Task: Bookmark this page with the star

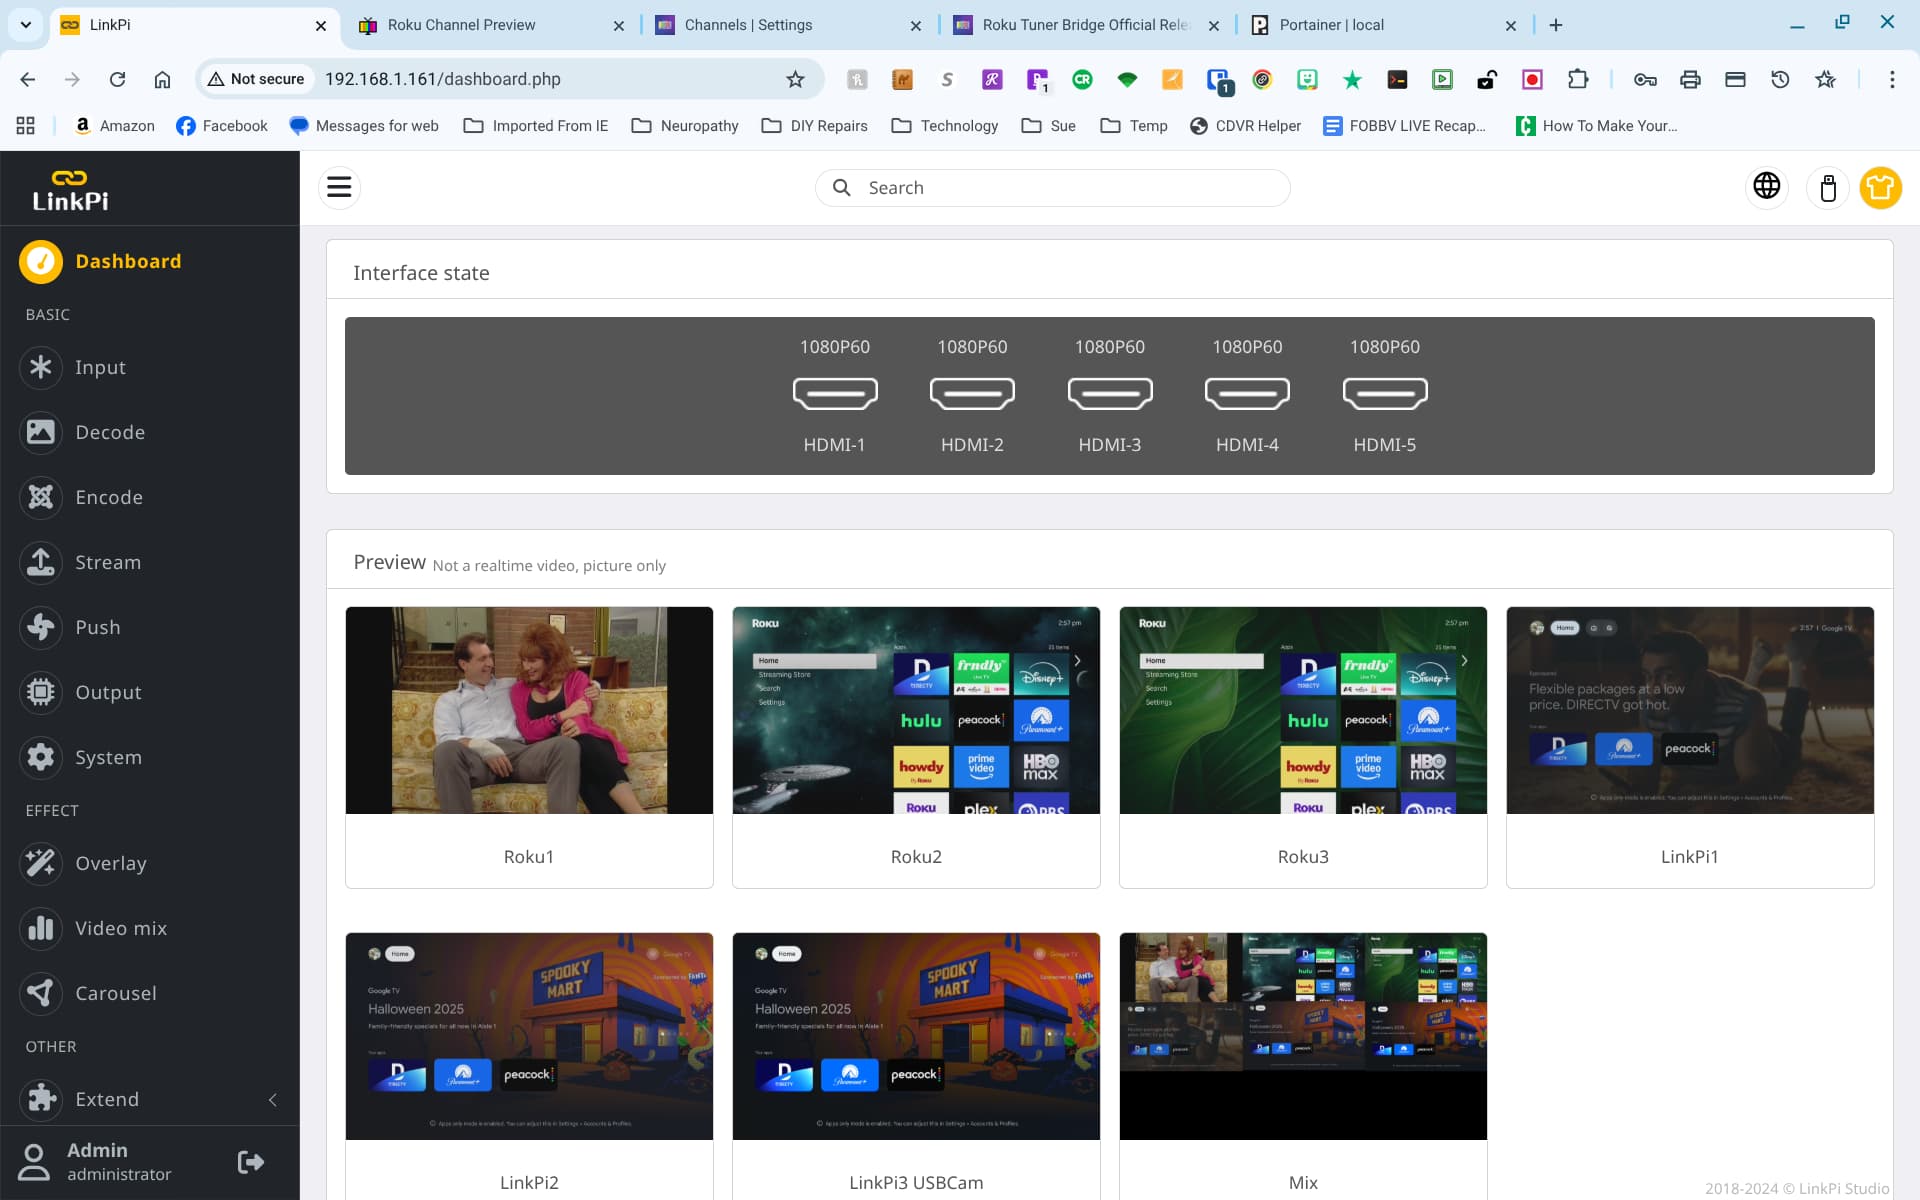Action: point(795,79)
